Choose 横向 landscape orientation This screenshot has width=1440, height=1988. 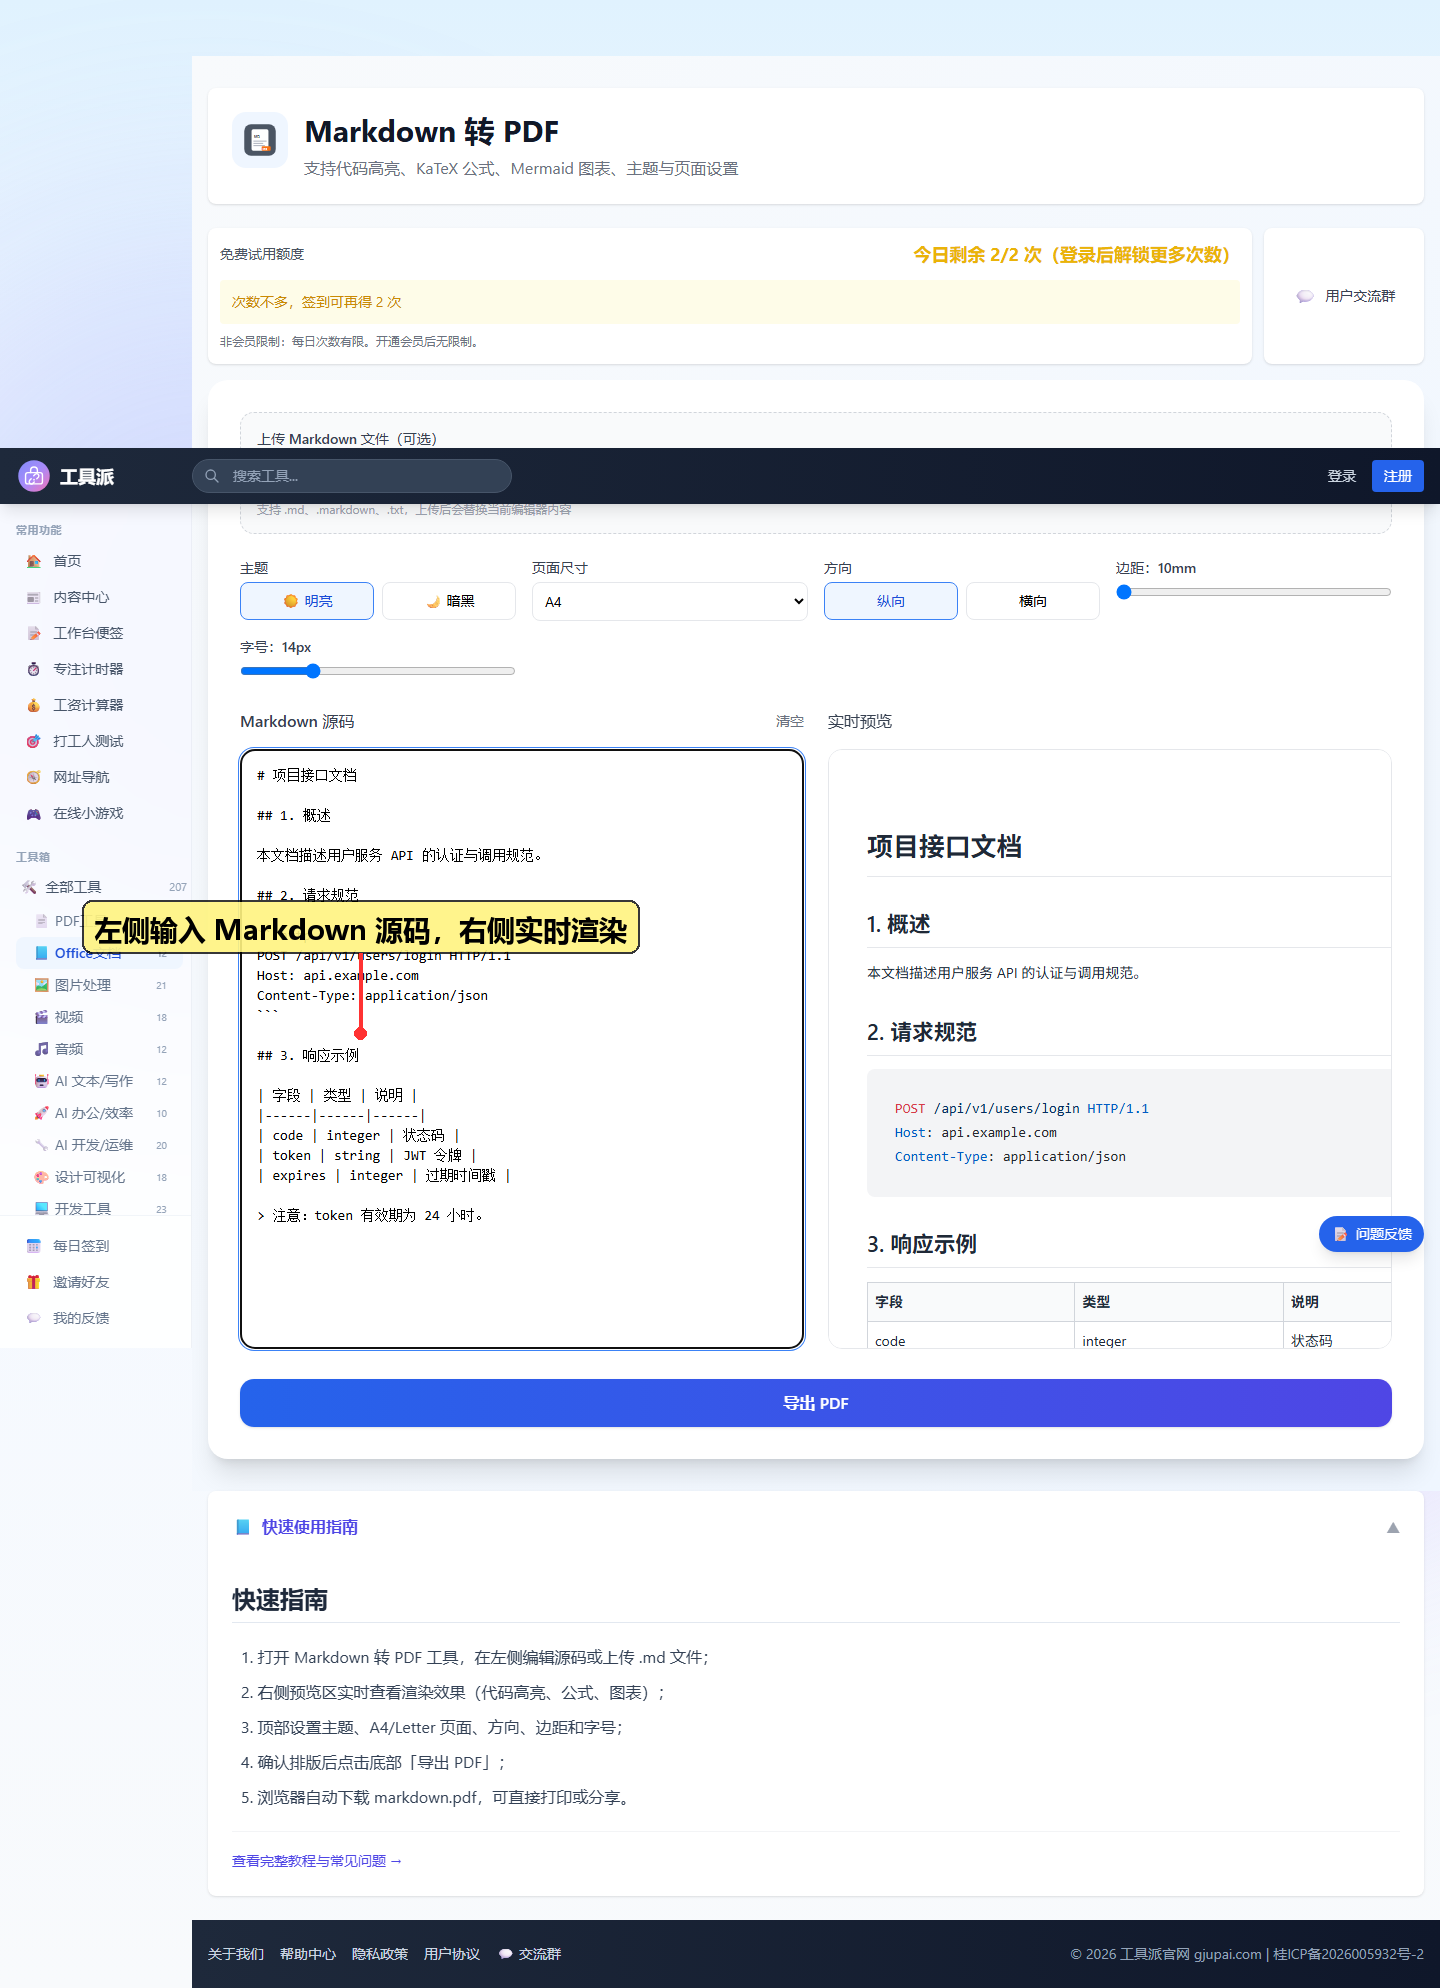(1033, 601)
